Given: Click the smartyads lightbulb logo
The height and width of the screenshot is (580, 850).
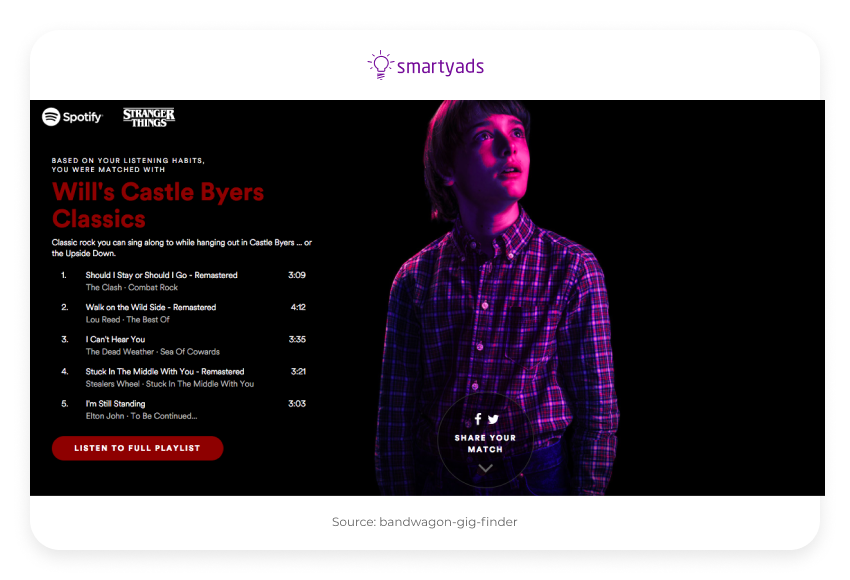Looking at the screenshot, I should pyautogui.click(x=379, y=62).
